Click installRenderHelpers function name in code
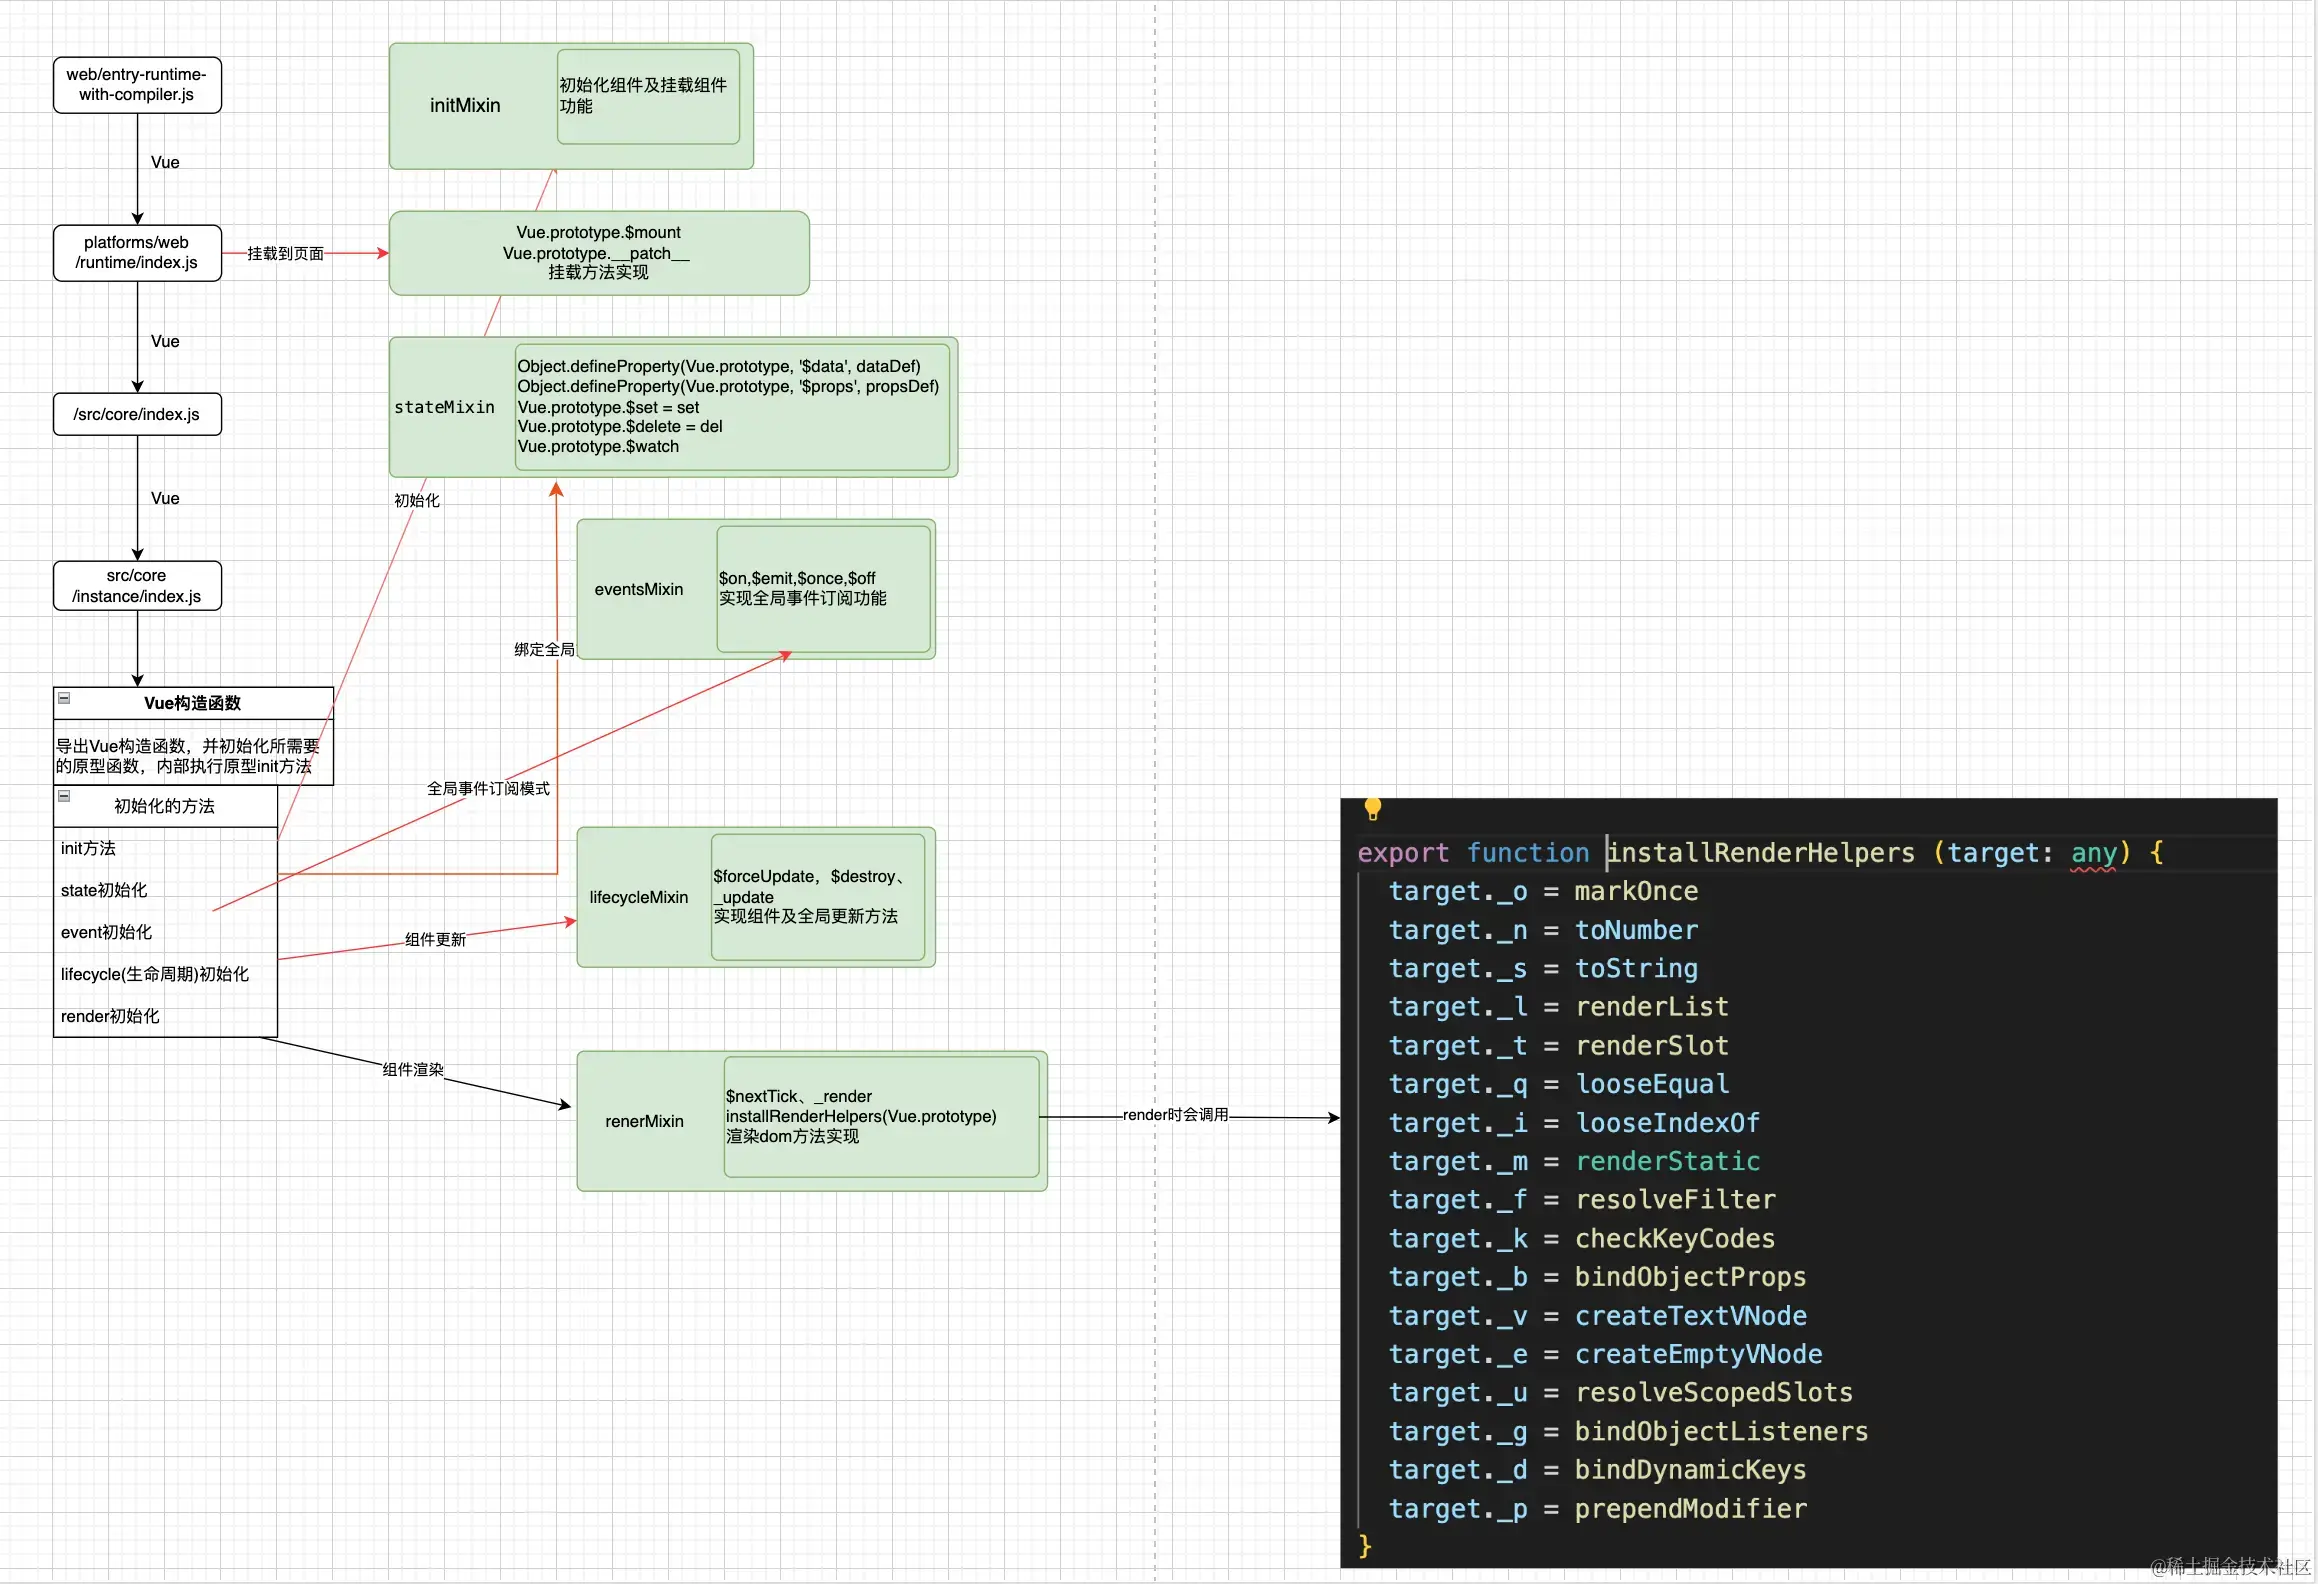The image size is (2318, 1584). (1760, 853)
